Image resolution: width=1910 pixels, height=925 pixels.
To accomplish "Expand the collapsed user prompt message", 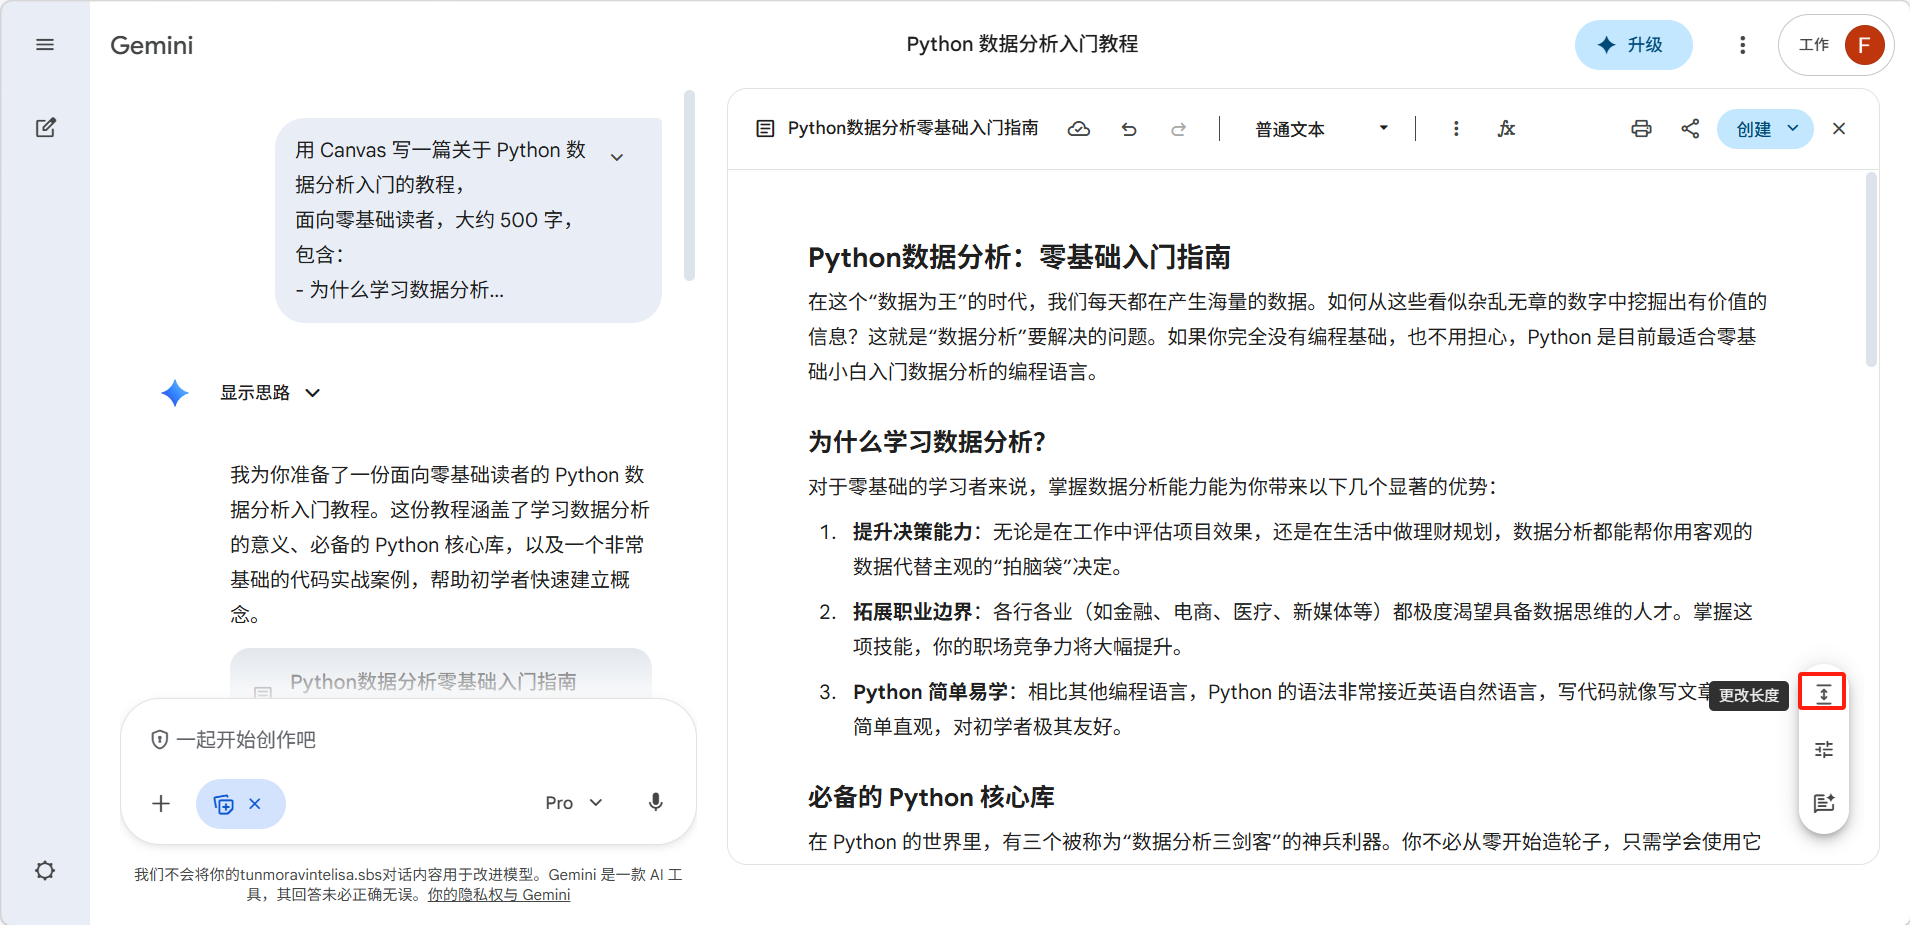I will (617, 157).
